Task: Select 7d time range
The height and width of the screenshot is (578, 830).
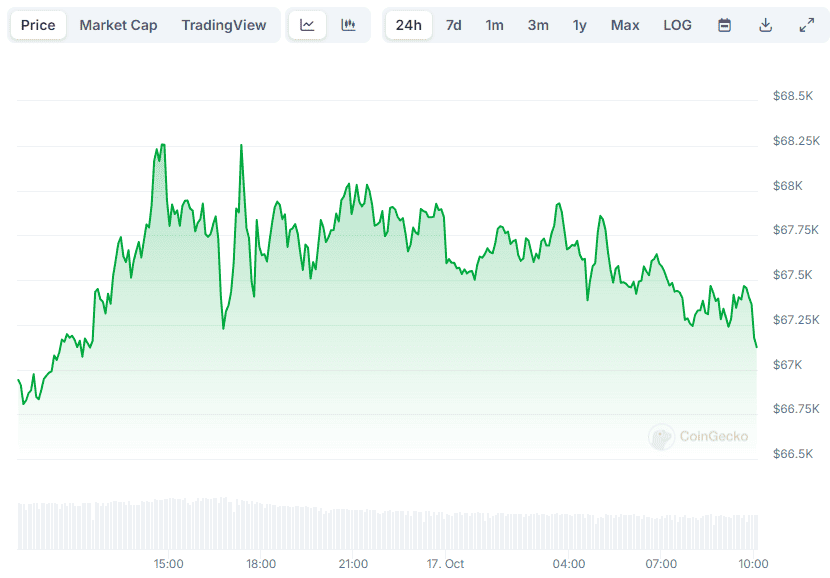Action: 453,25
